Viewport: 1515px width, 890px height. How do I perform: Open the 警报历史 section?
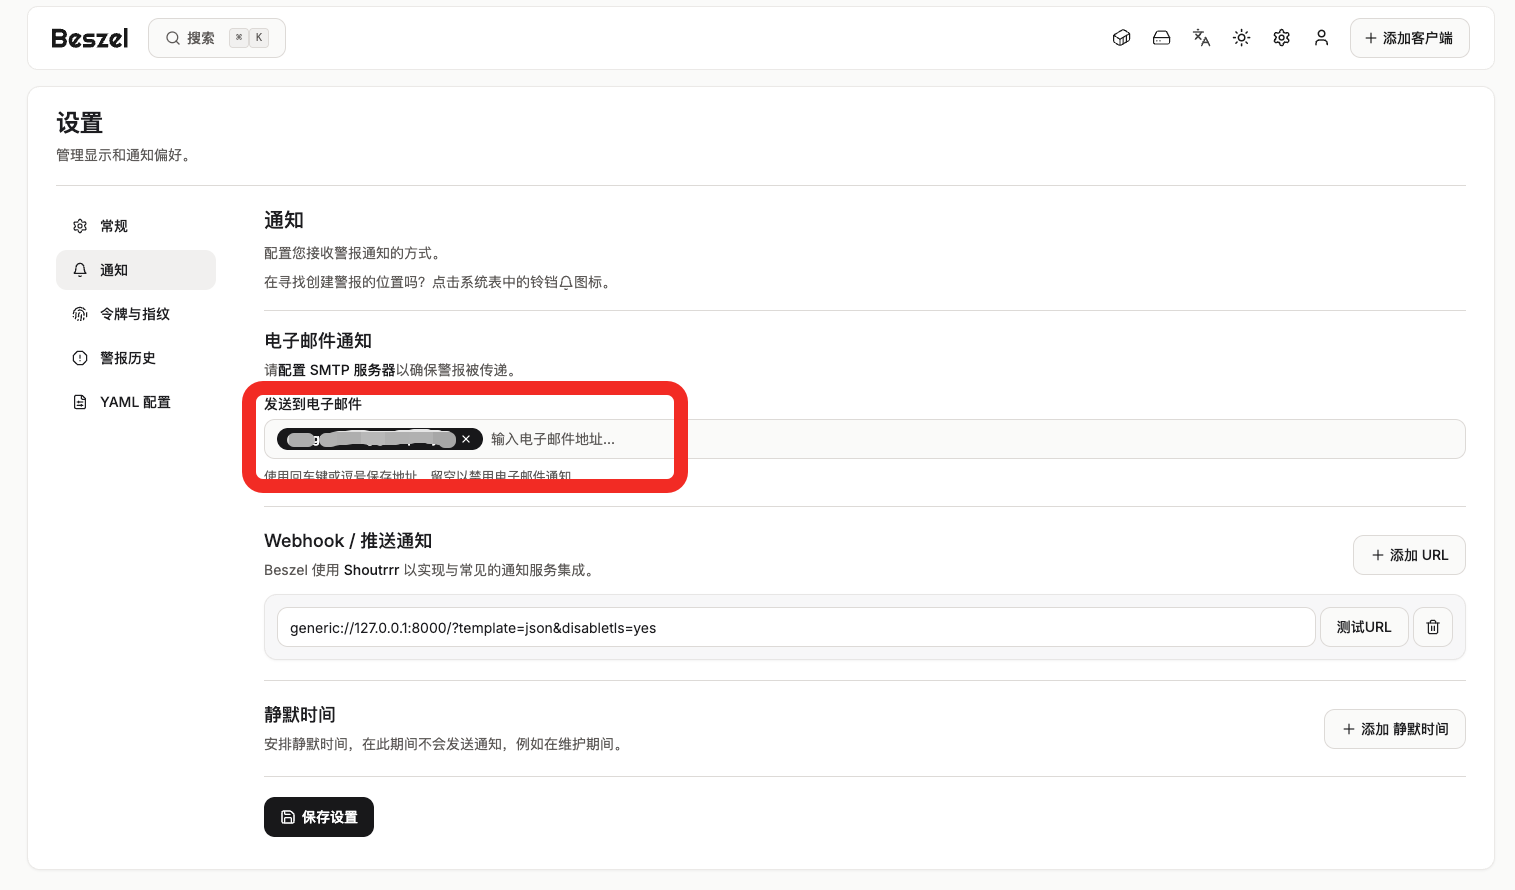coord(127,358)
